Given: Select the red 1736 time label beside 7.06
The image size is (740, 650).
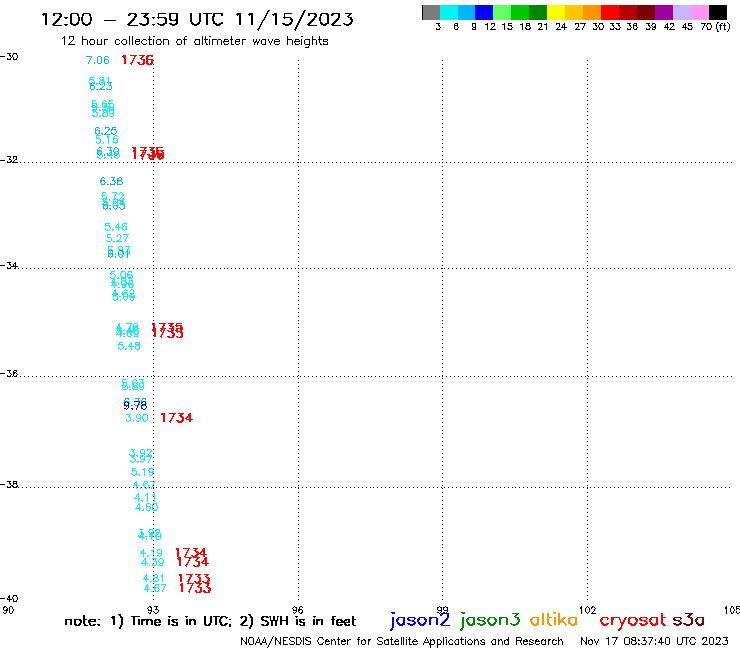Looking at the screenshot, I should [137, 60].
